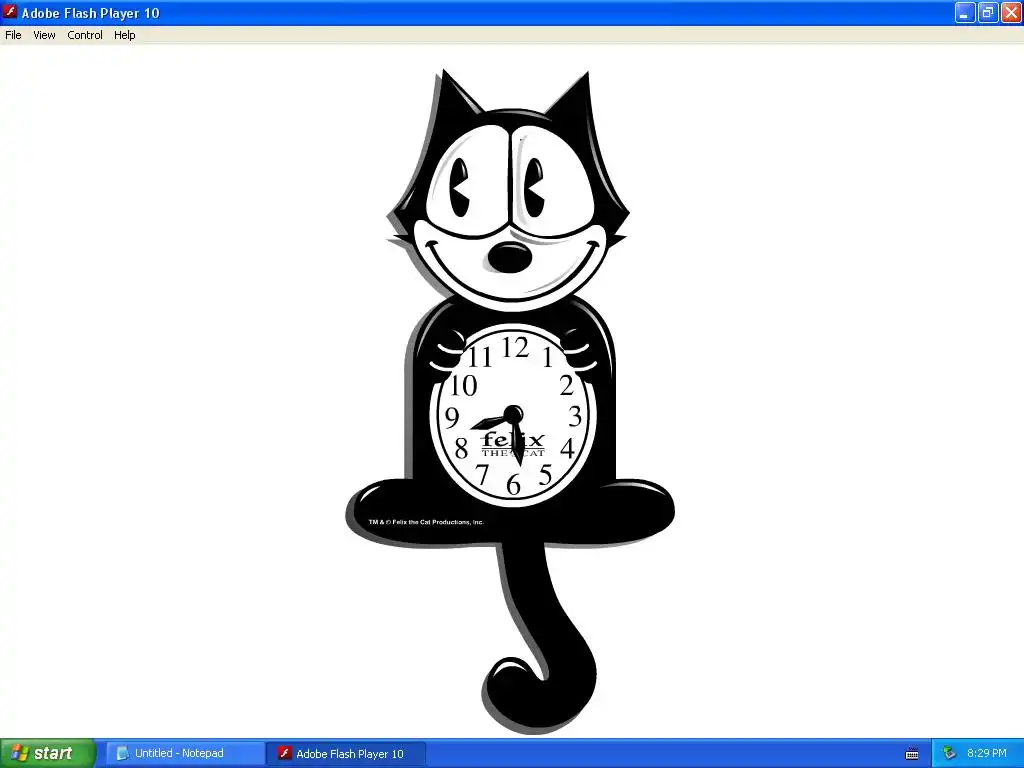The height and width of the screenshot is (768, 1024).
Task: Click the keyboard icon in system tray
Action: pos(912,754)
